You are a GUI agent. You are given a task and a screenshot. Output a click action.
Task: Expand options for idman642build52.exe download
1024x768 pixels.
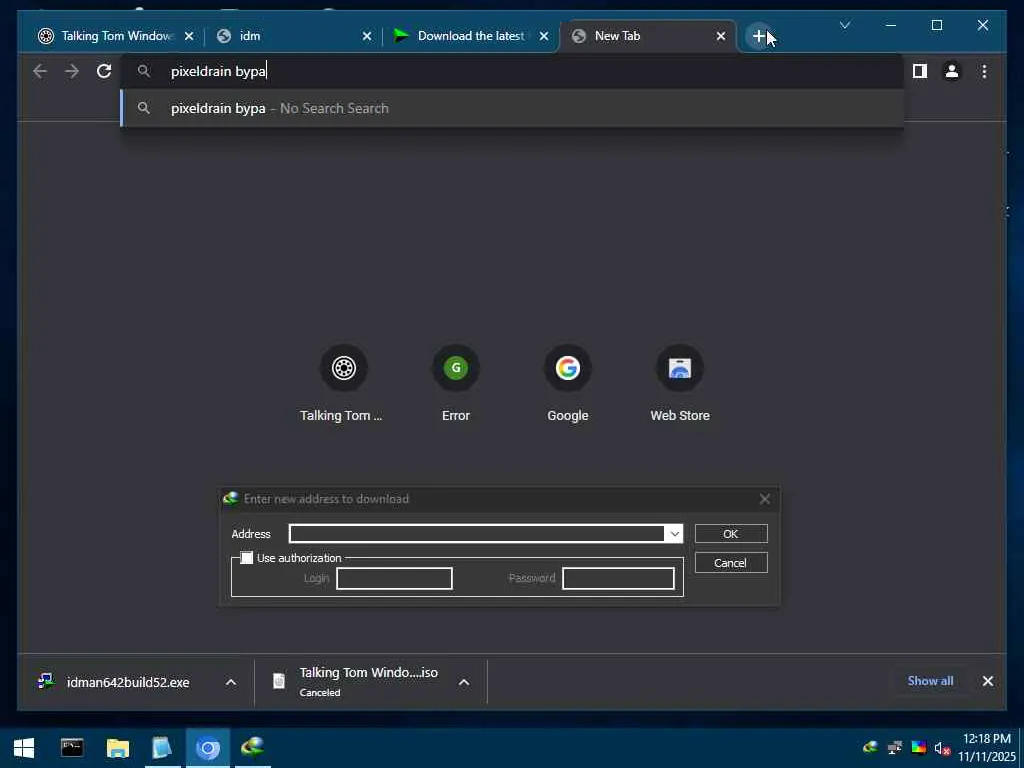pos(231,682)
